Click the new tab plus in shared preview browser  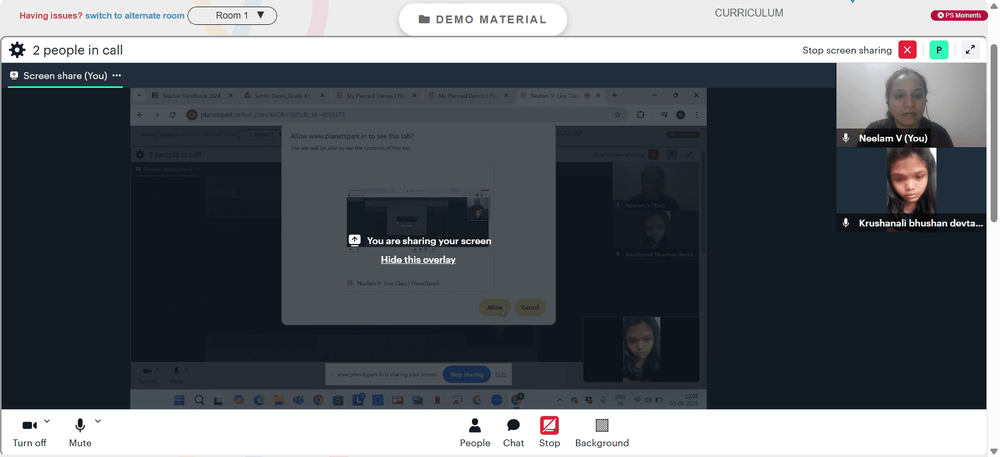coord(615,96)
